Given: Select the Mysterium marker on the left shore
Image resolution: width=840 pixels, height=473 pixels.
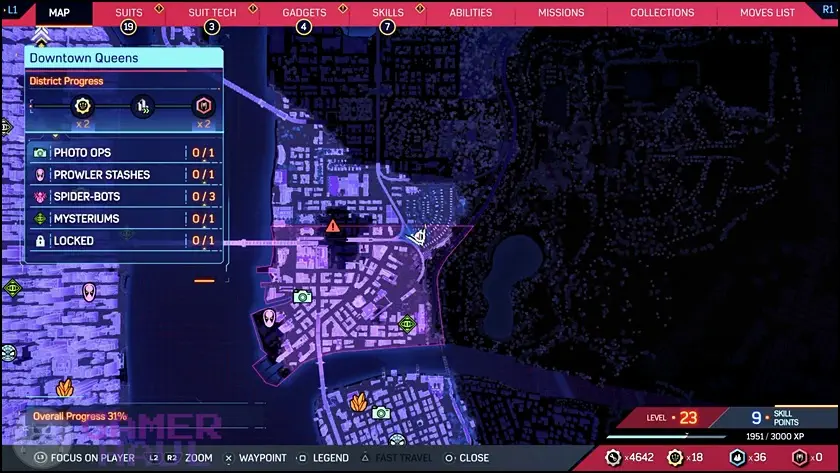Looking at the screenshot, I should coord(12,288).
